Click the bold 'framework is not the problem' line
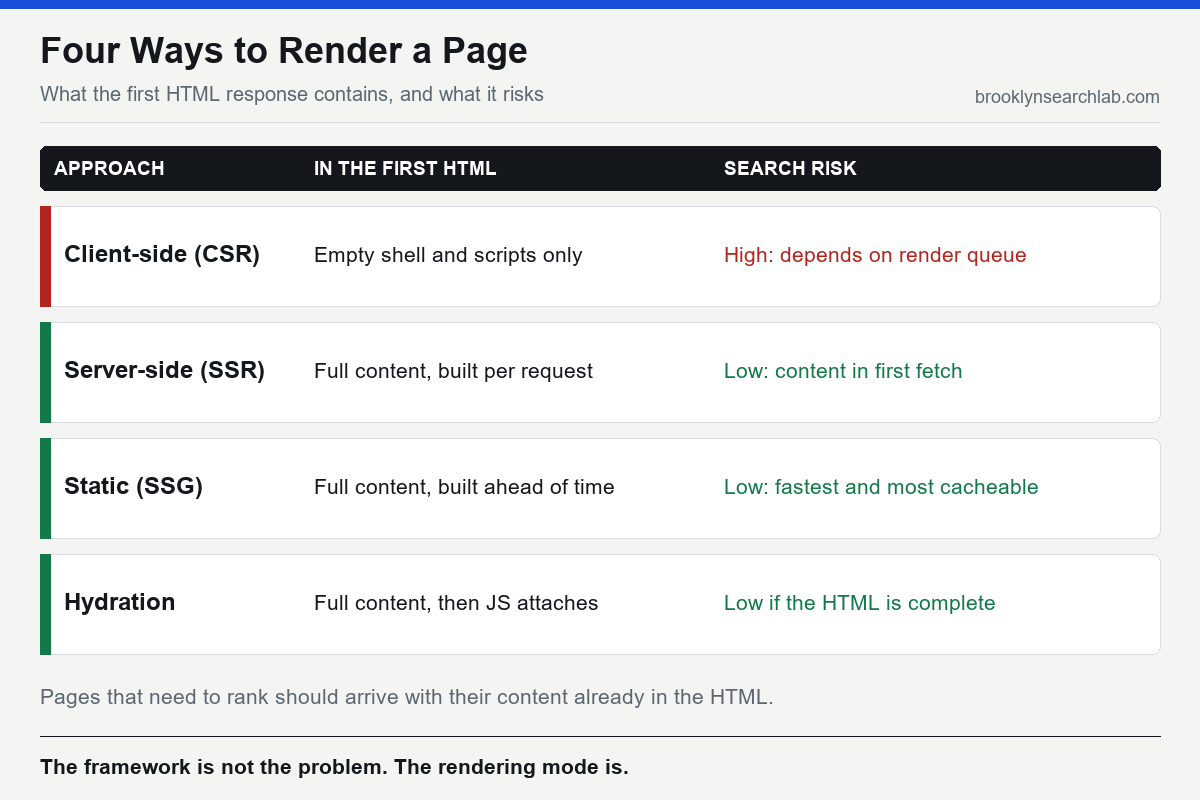The image size is (1200, 800). tap(334, 768)
